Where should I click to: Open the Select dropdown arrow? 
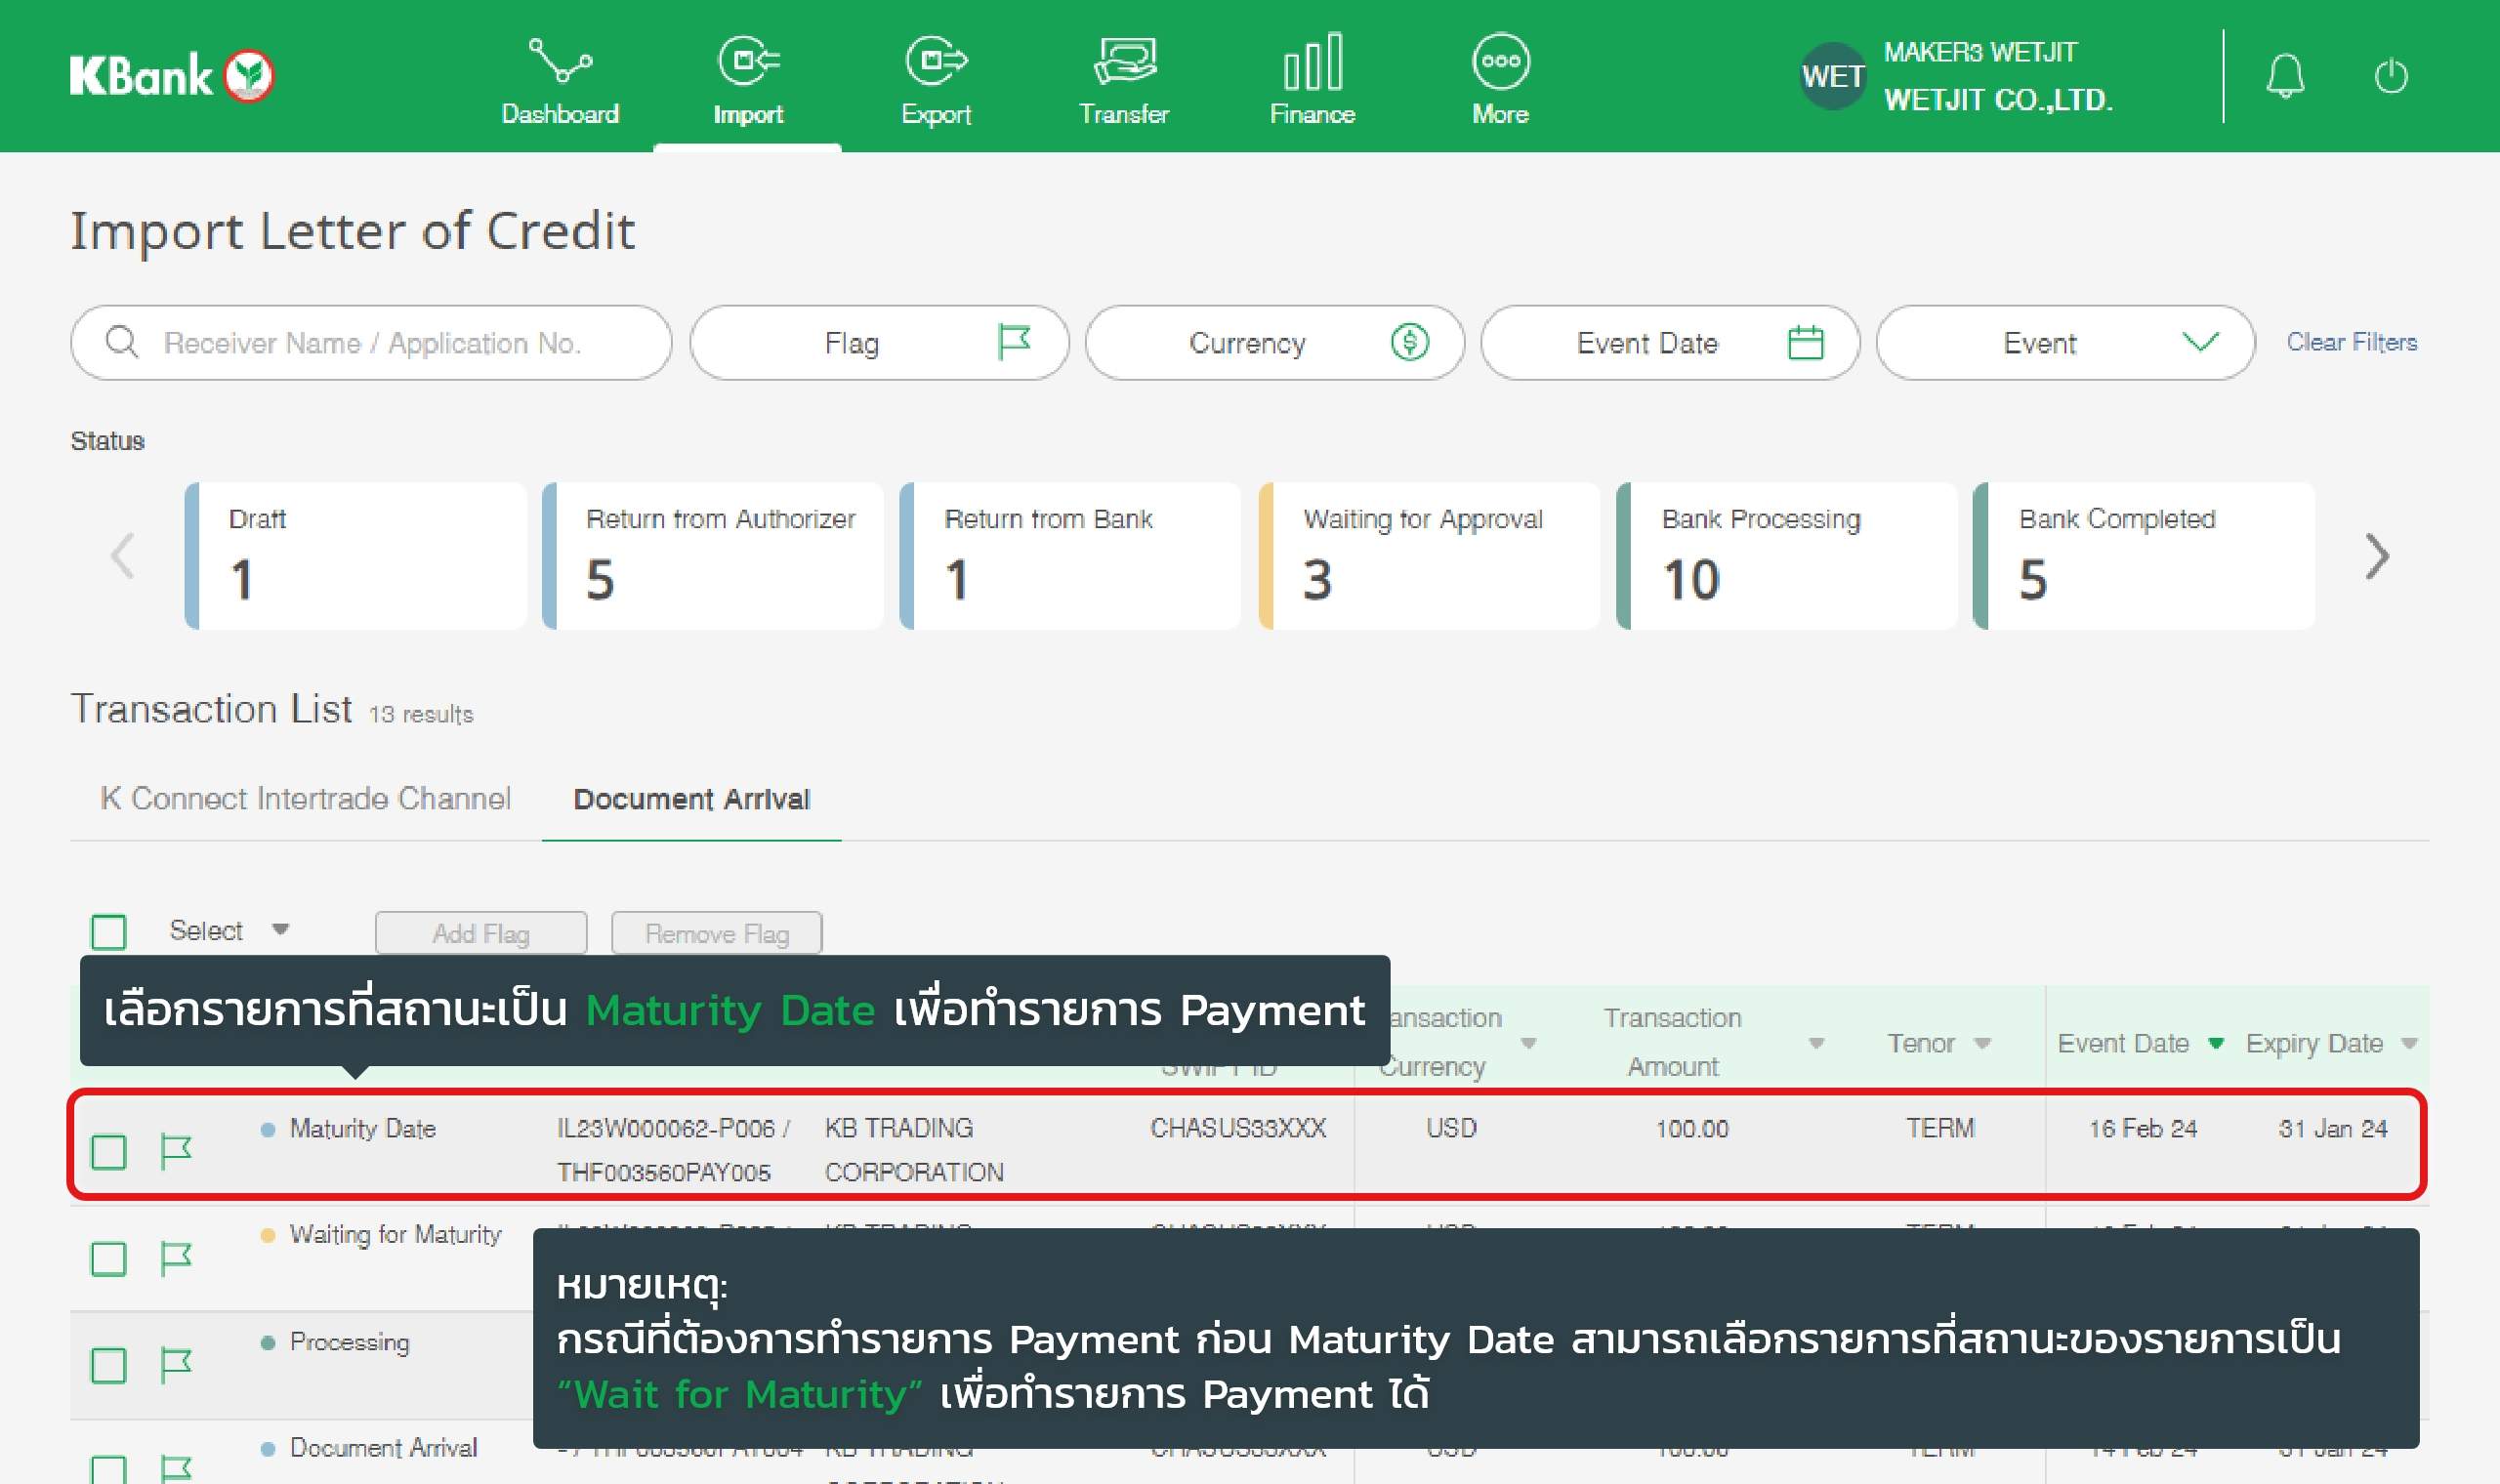[281, 929]
